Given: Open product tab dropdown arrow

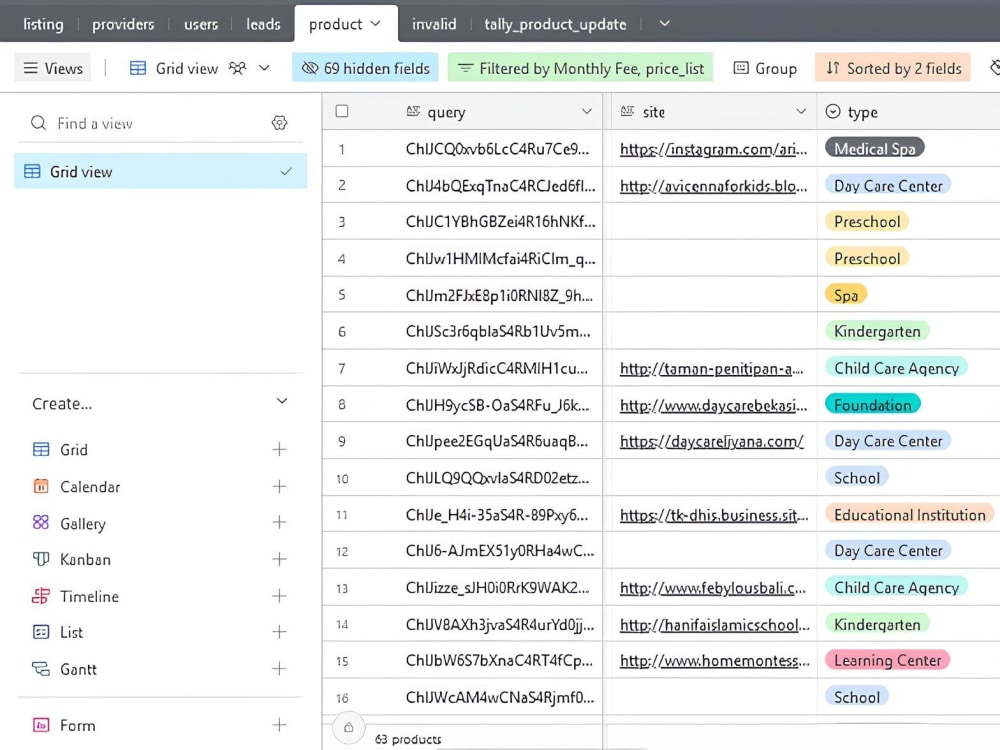Looking at the screenshot, I should pyautogui.click(x=376, y=24).
